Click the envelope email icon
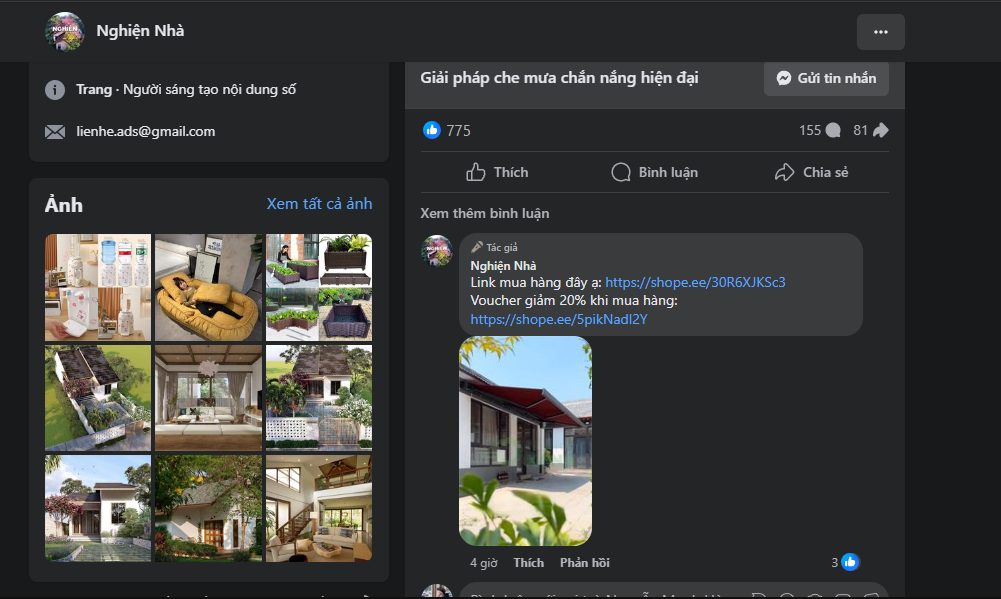This screenshot has height=599, width=1001. [x=55, y=132]
